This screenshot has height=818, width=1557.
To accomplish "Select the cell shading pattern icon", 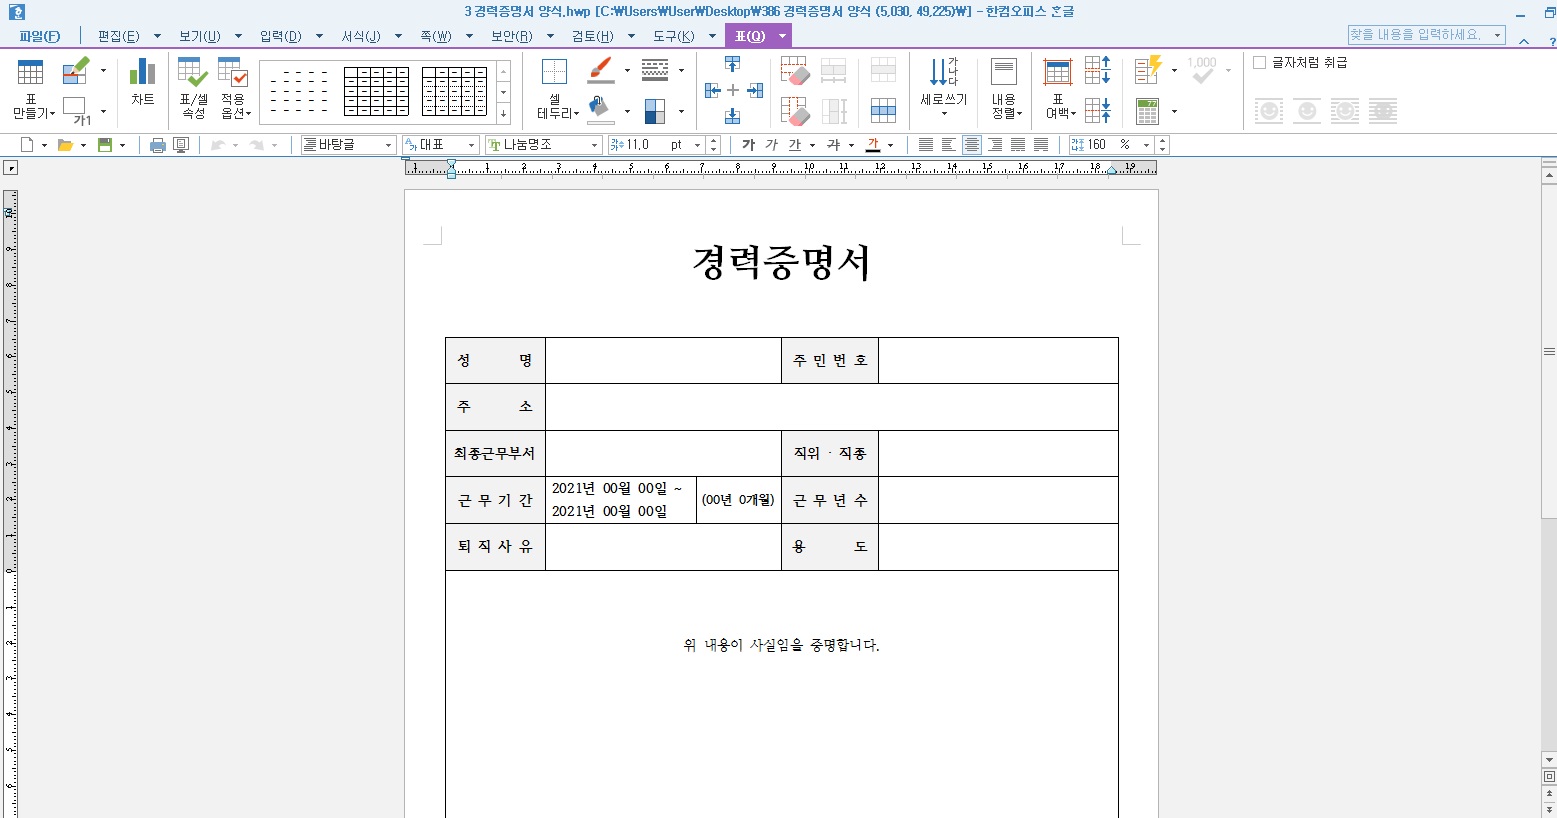I will [655, 110].
